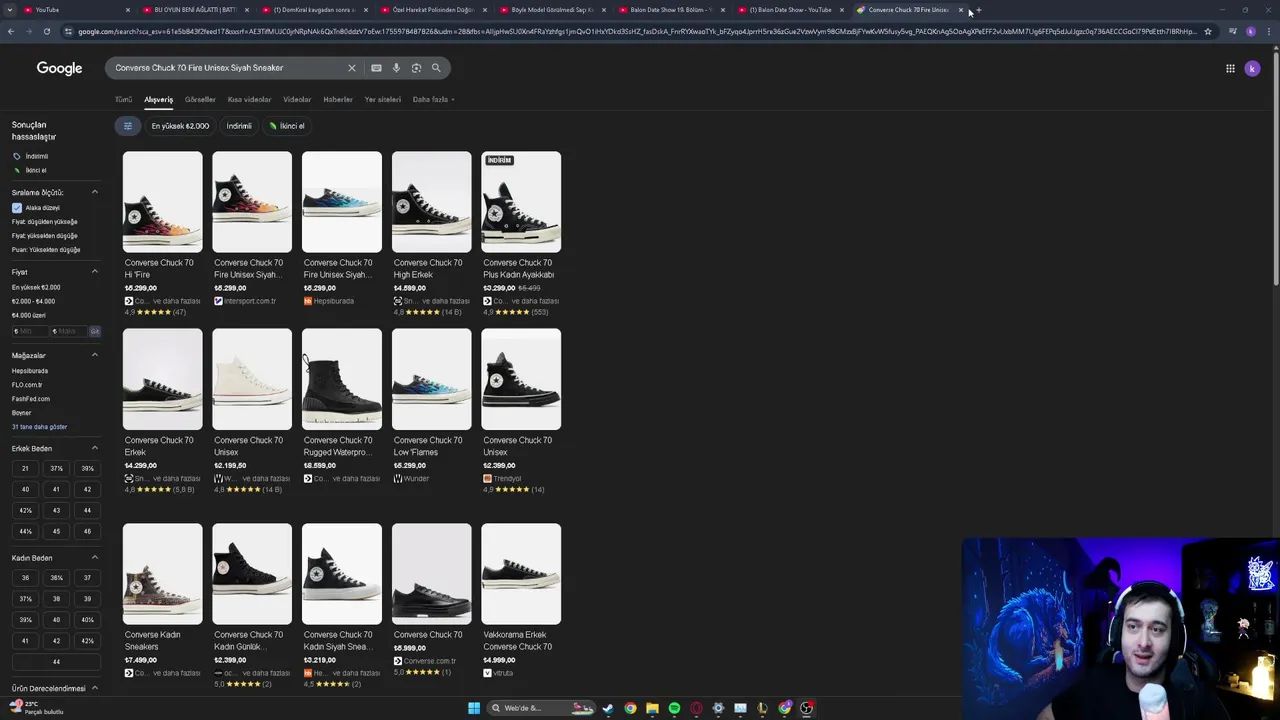Switch to the Kısa videolar tab
Viewport: 1280px width, 720px height.
pos(249,100)
